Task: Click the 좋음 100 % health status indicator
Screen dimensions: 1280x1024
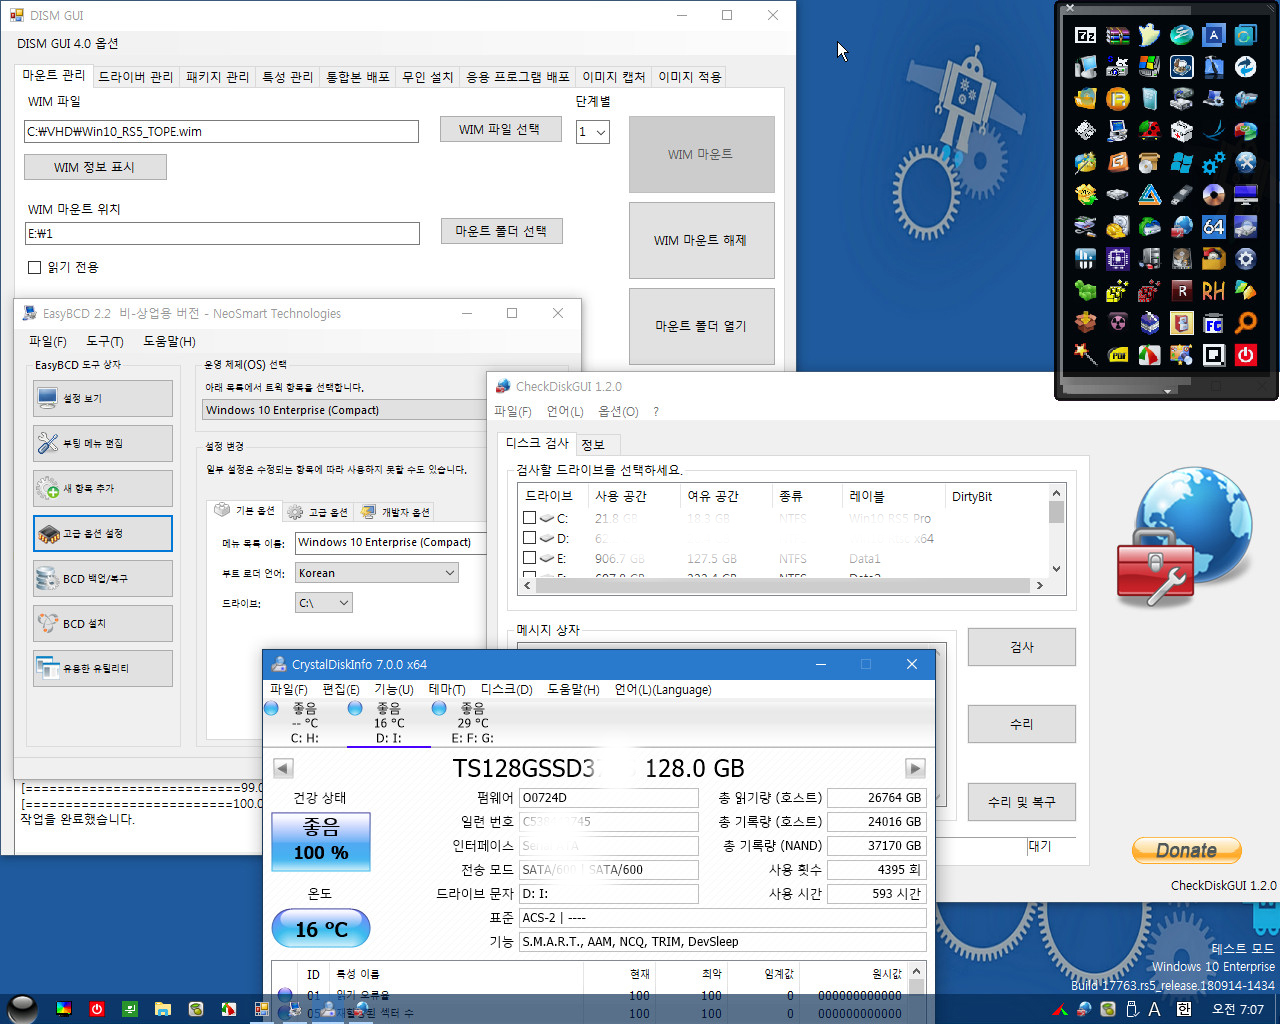Action: point(321,841)
